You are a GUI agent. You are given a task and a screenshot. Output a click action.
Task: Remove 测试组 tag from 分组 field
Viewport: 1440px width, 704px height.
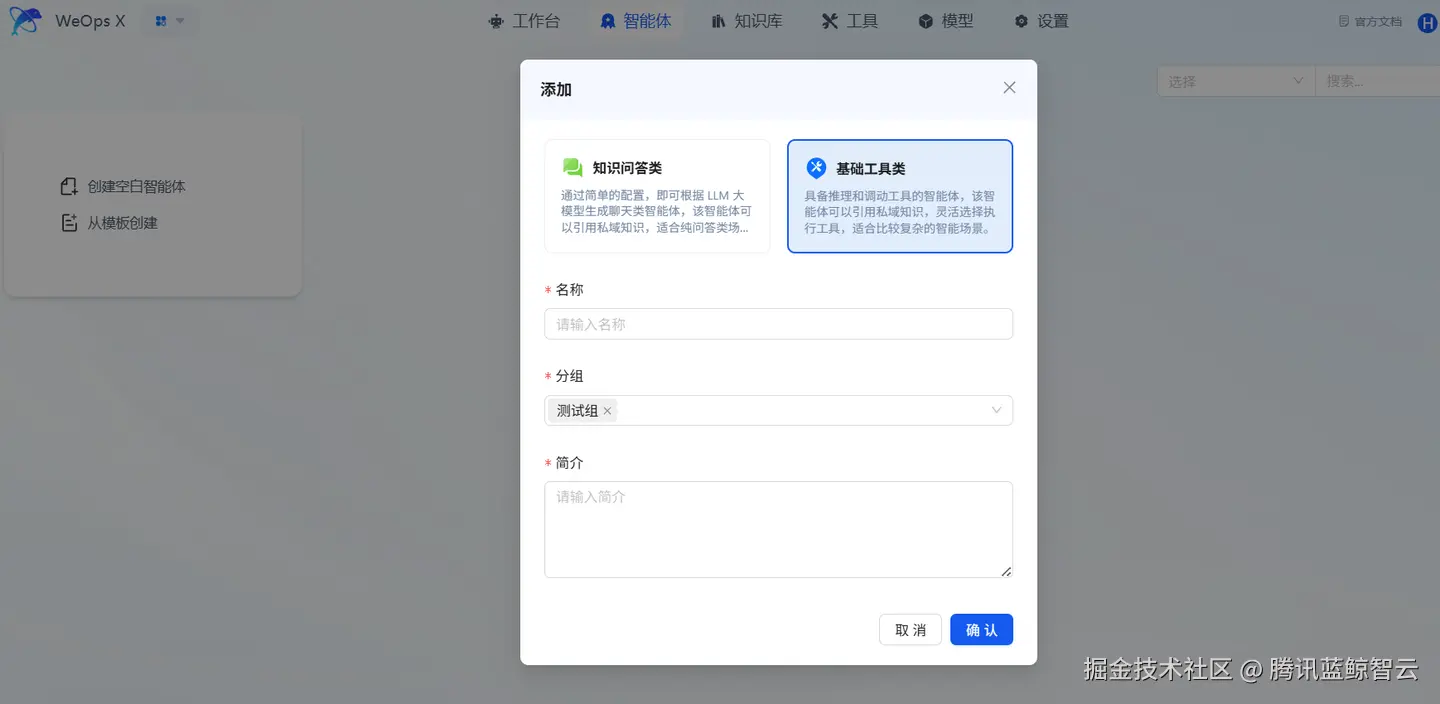[x=607, y=410]
